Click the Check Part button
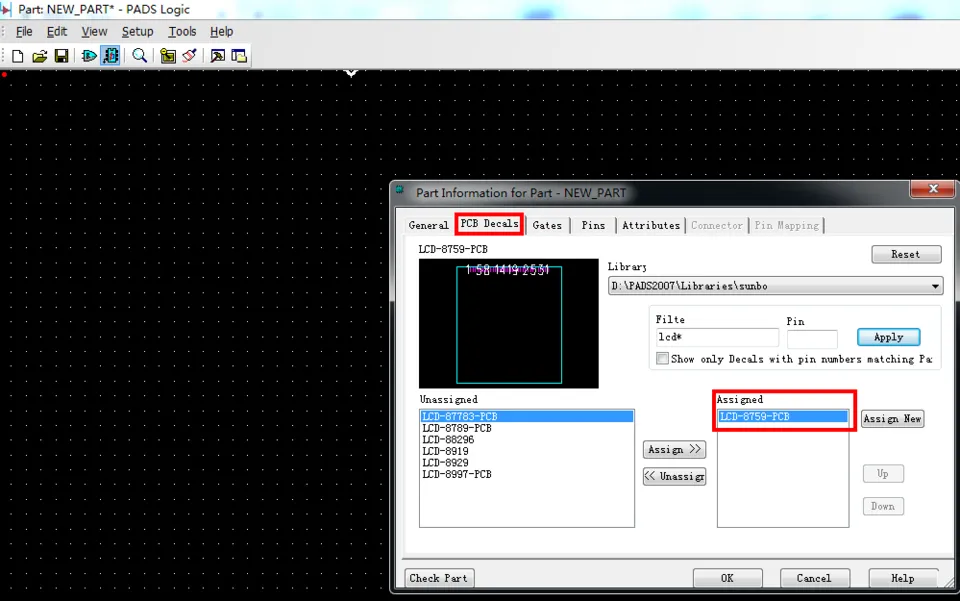 pos(438,578)
